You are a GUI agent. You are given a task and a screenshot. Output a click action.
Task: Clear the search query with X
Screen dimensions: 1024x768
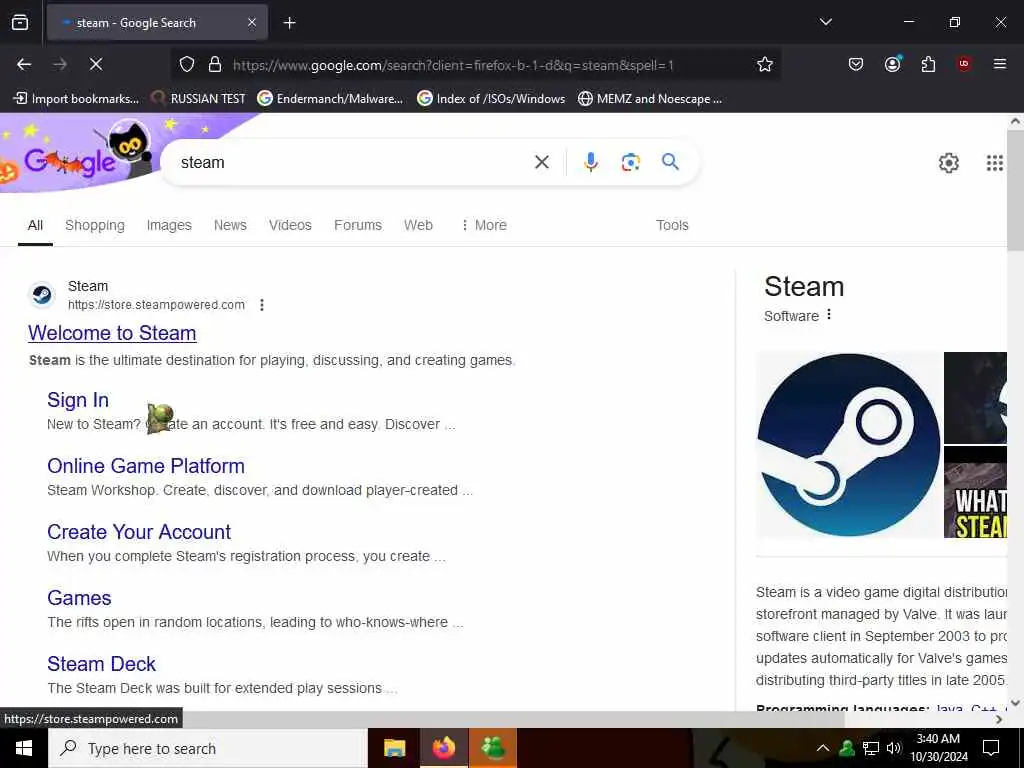click(x=541, y=162)
